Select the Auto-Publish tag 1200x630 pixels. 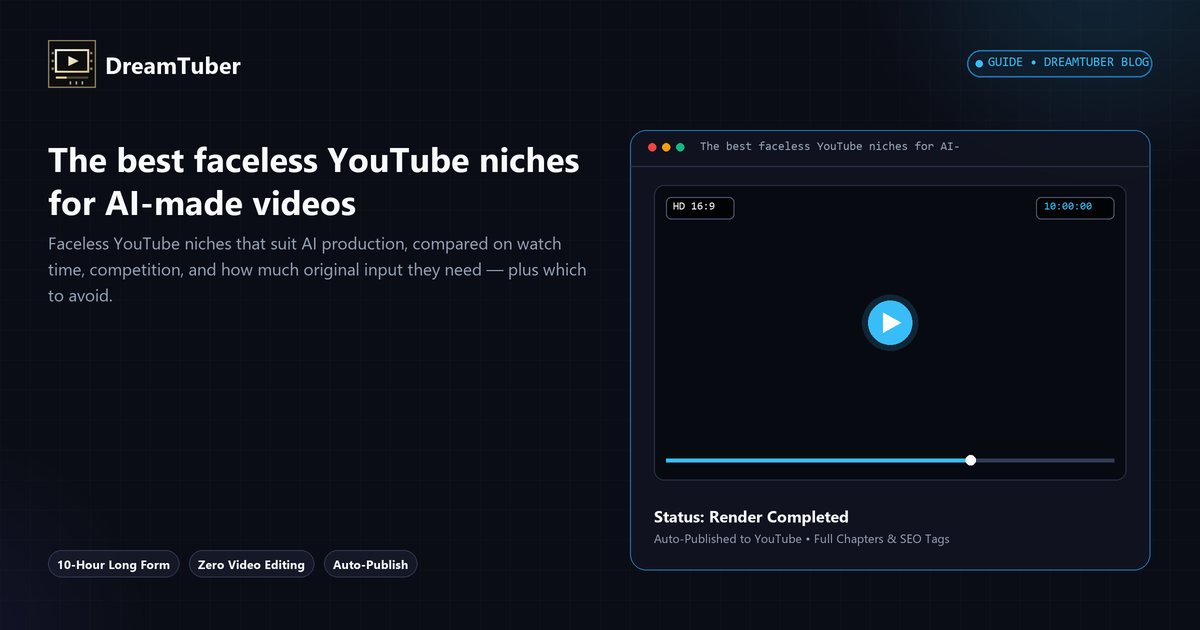click(x=370, y=564)
